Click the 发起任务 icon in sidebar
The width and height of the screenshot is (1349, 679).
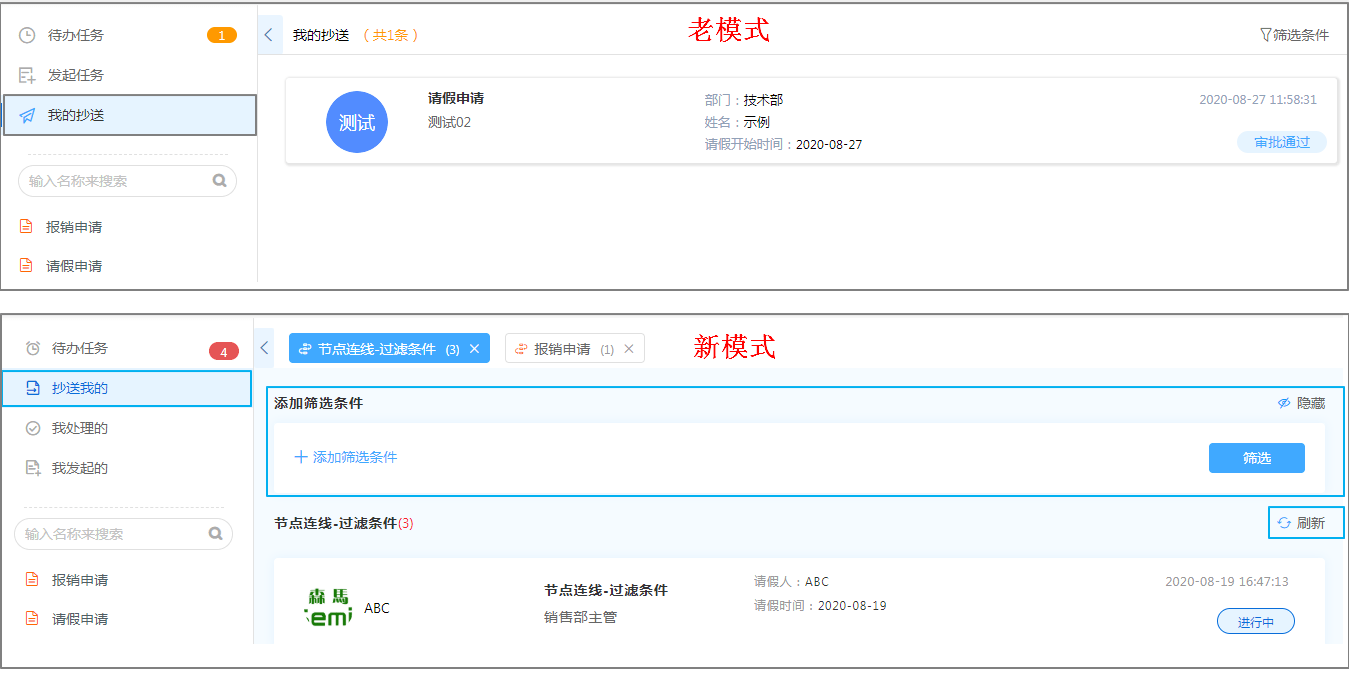[x=28, y=75]
